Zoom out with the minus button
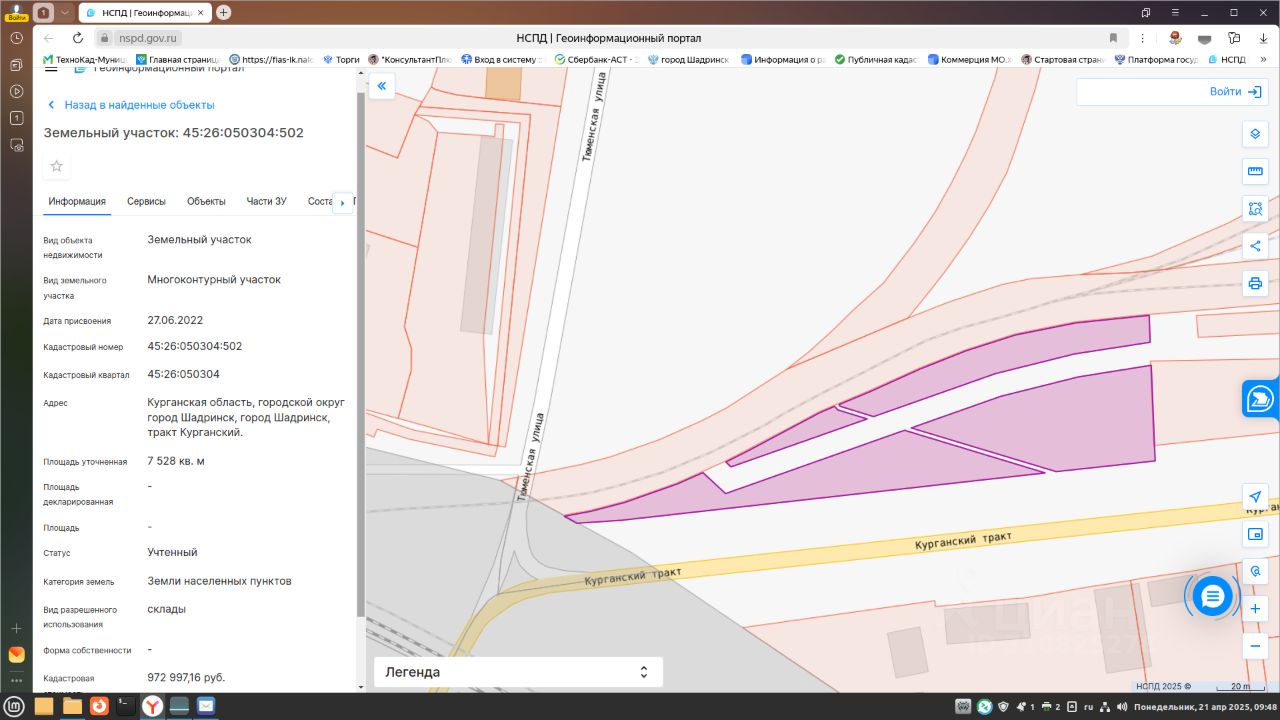This screenshot has height=720, width=1280. tap(1255, 646)
